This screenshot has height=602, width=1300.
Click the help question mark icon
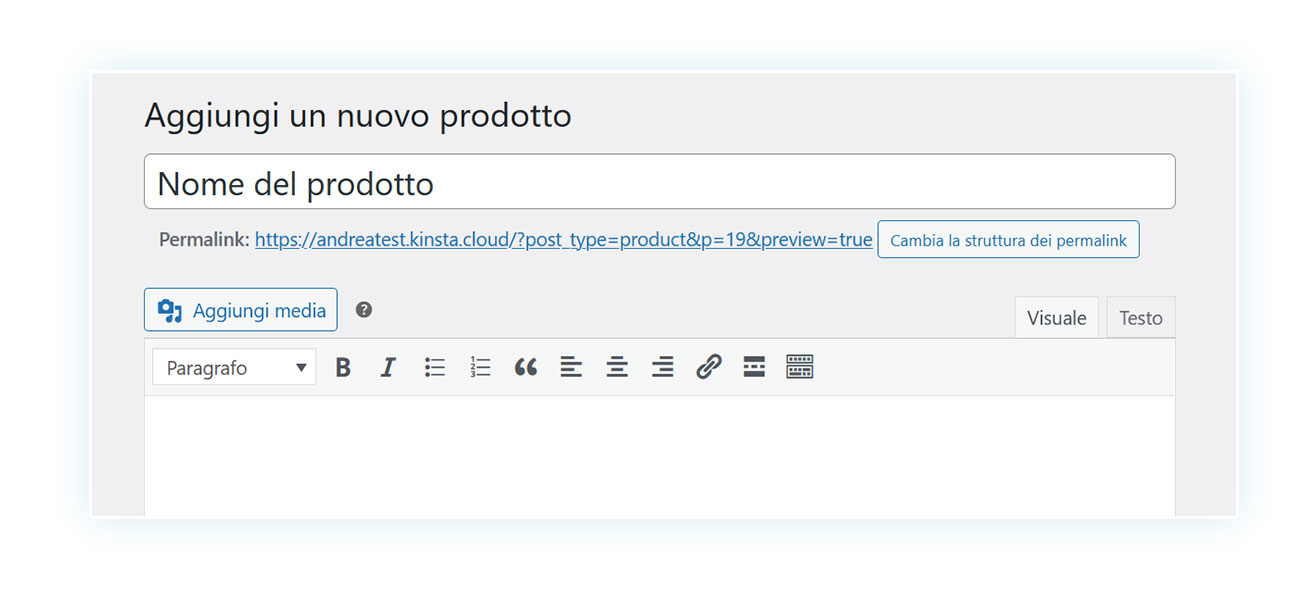(x=364, y=310)
